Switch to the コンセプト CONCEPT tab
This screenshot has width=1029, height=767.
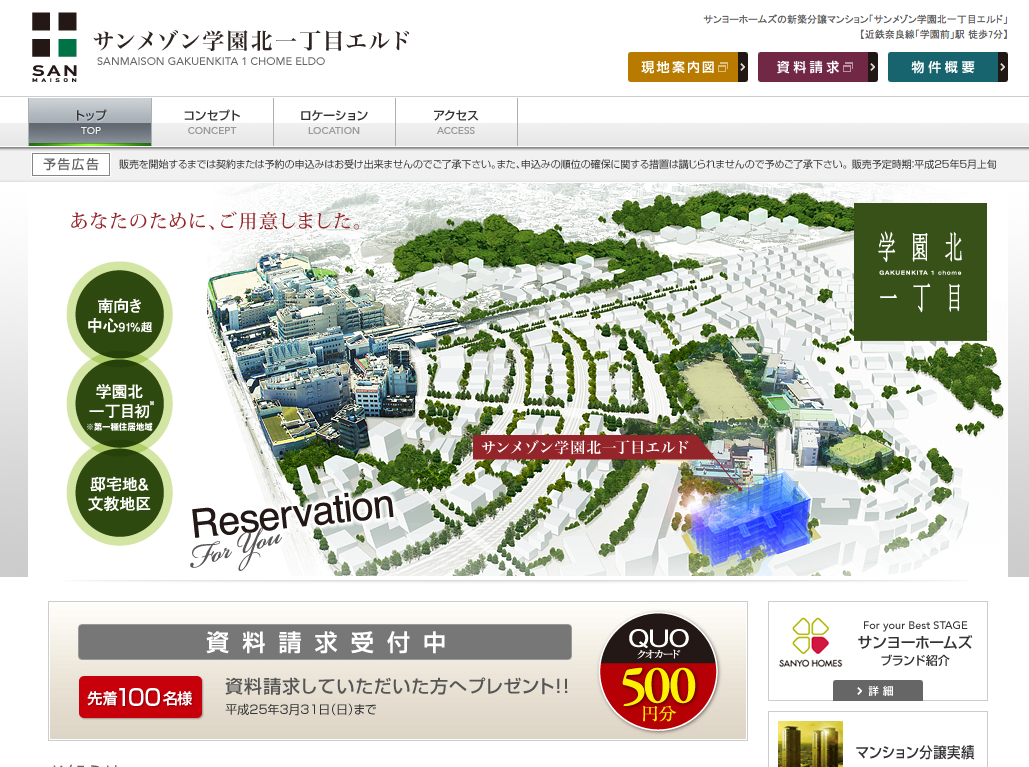212,122
